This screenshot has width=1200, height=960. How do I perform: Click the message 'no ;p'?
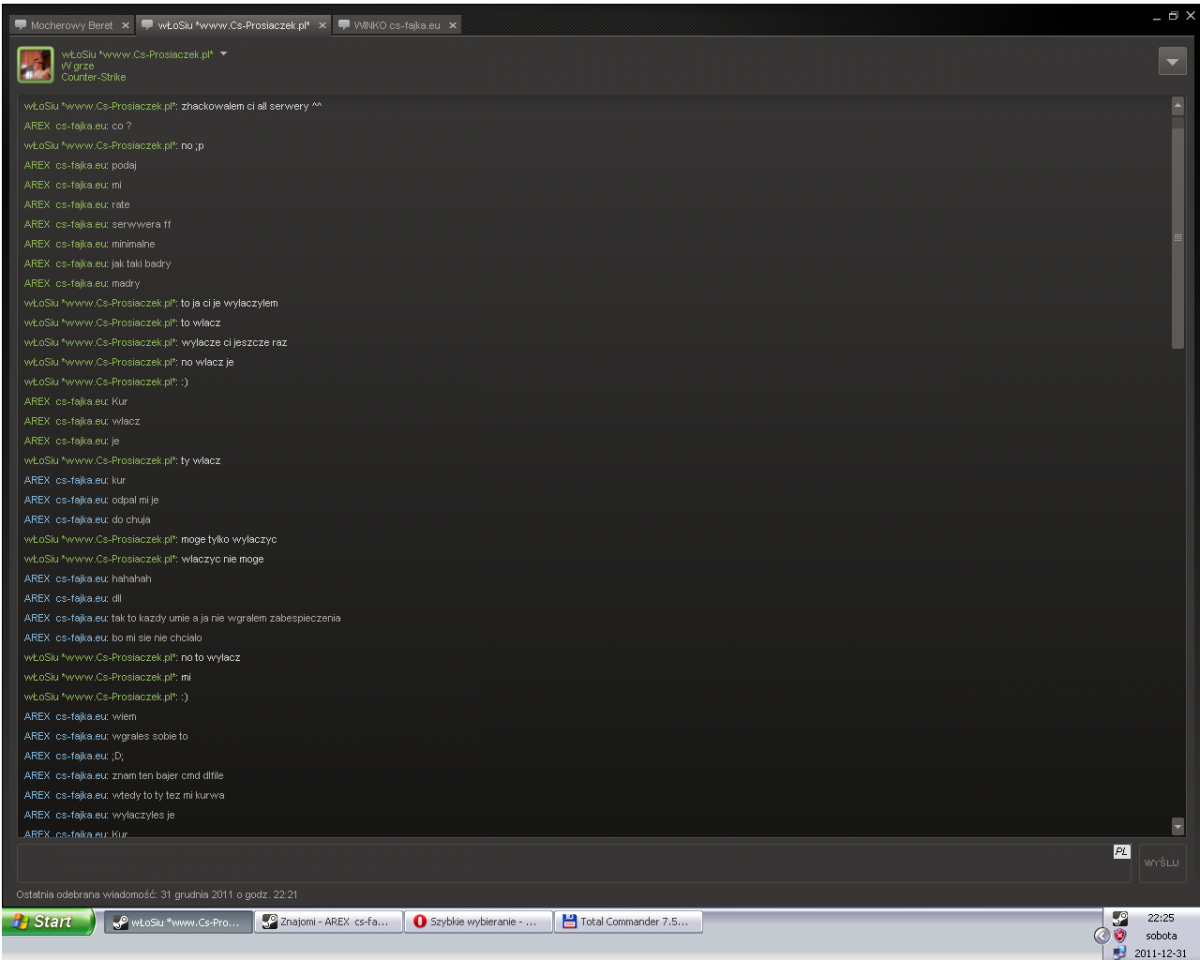point(193,146)
